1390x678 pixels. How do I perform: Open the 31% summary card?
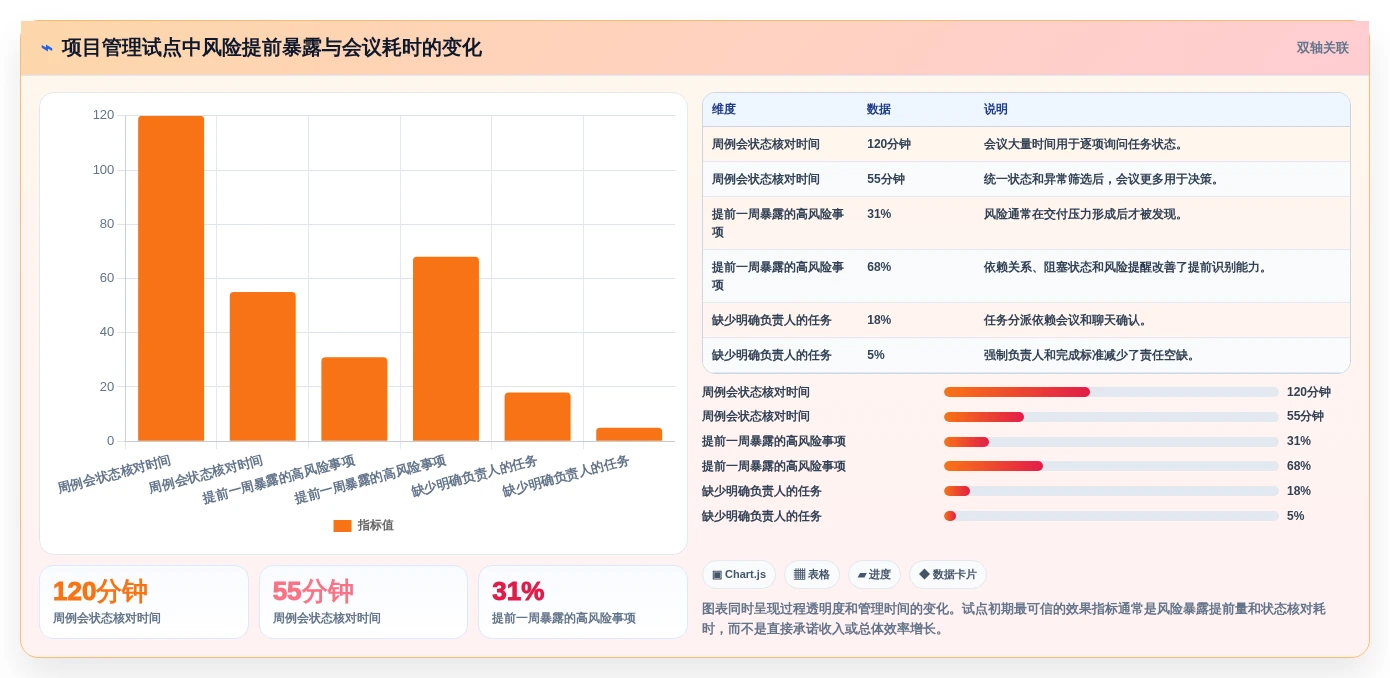[x=583, y=602]
